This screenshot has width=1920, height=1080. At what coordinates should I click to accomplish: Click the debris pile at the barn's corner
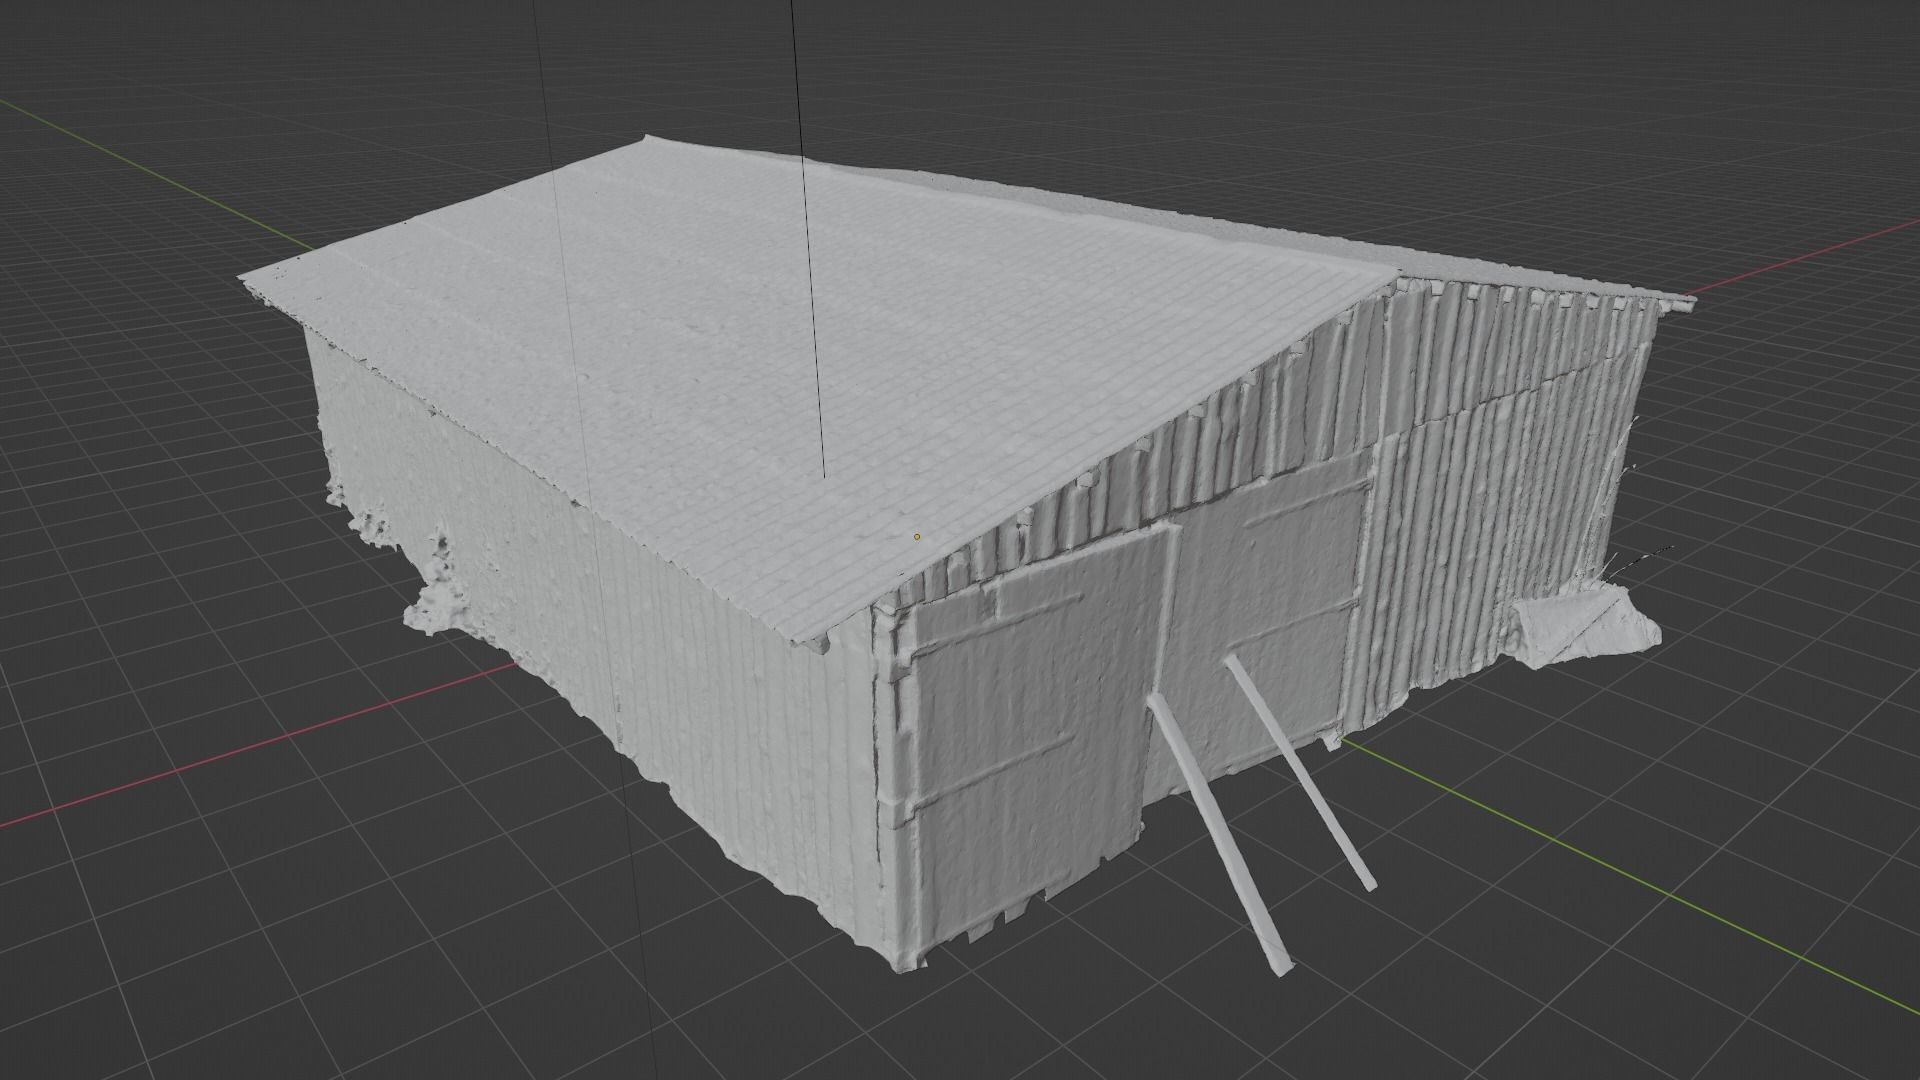(1585, 625)
